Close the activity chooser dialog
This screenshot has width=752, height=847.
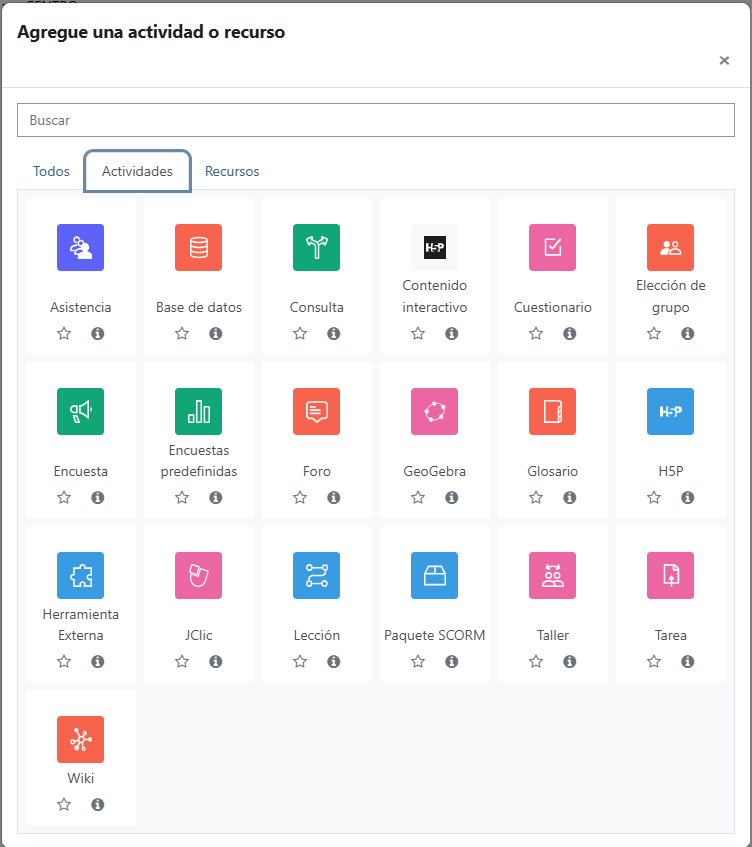[x=724, y=60]
